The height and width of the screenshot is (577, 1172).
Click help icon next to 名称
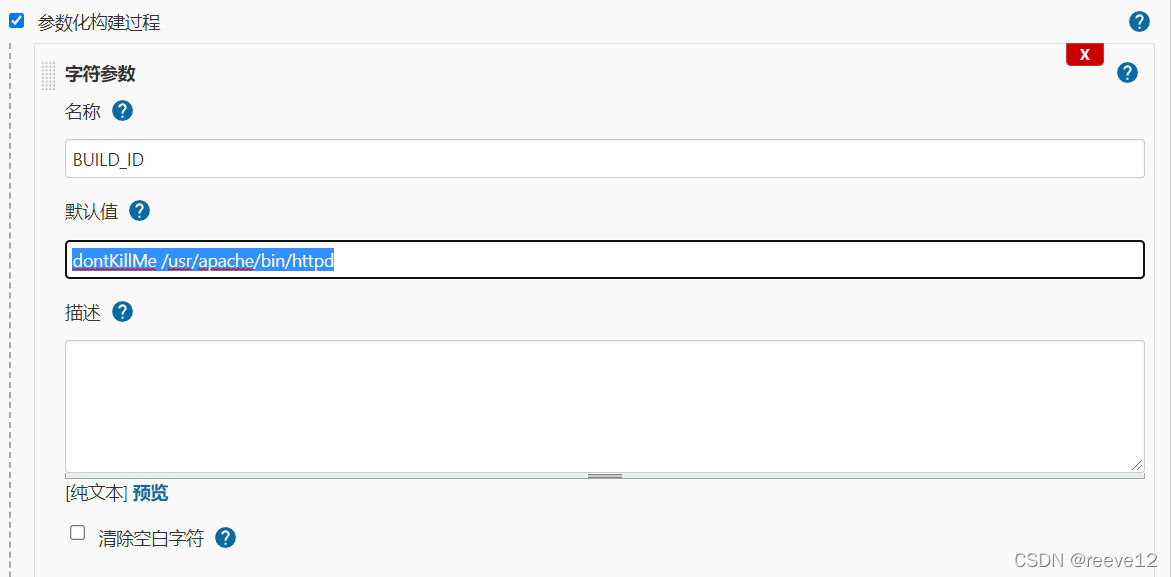coord(122,111)
